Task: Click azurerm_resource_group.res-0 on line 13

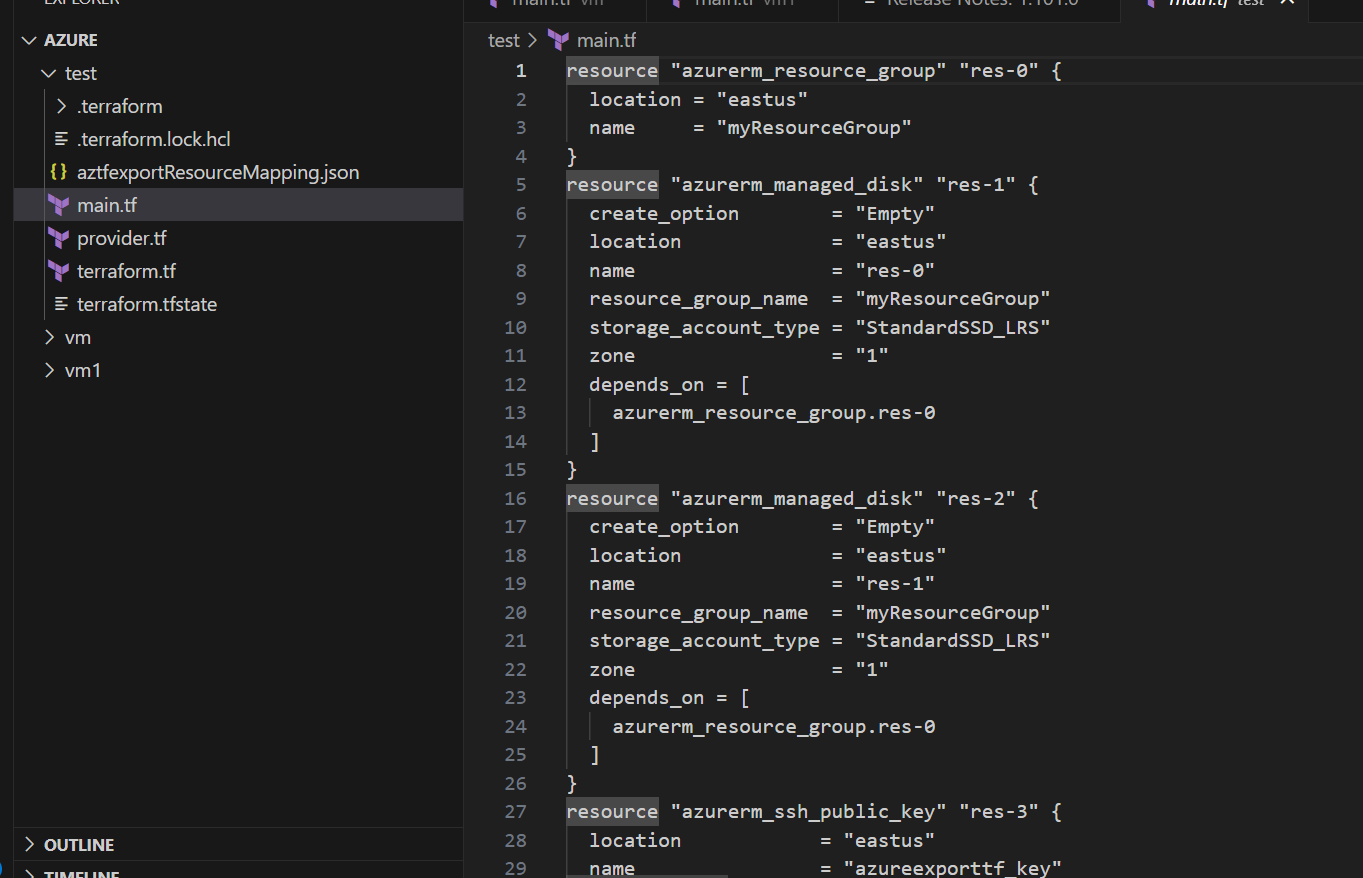Action: pos(774,412)
